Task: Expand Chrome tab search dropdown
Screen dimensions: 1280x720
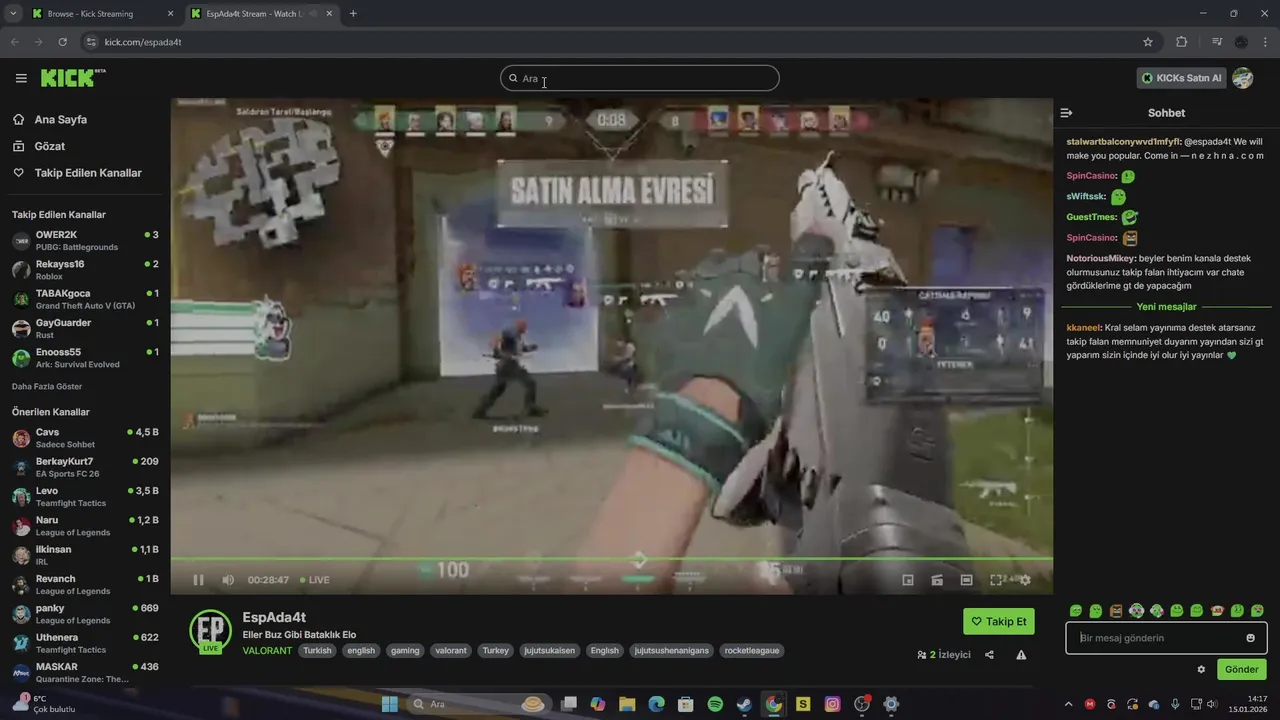Action: [13, 14]
